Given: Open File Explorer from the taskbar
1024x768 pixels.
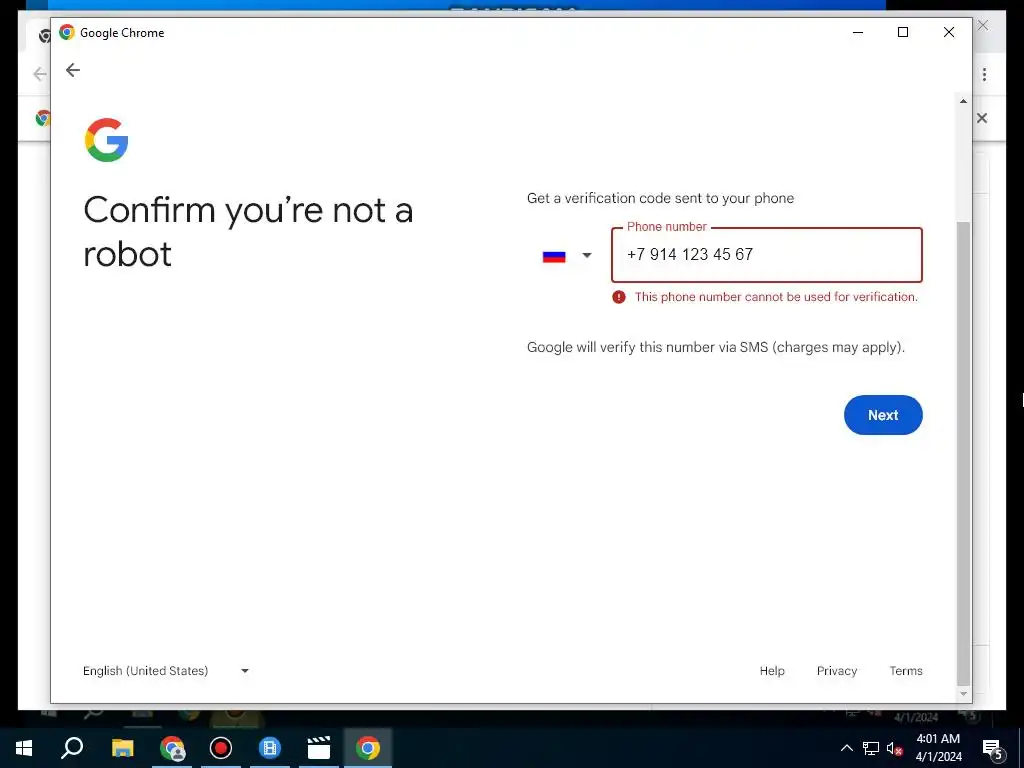Looking at the screenshot, I should [122, 748].
